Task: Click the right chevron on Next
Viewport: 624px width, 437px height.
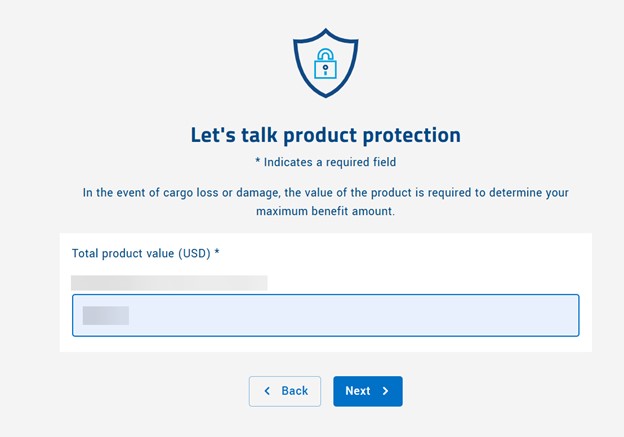Action: [x=386, y=391]
